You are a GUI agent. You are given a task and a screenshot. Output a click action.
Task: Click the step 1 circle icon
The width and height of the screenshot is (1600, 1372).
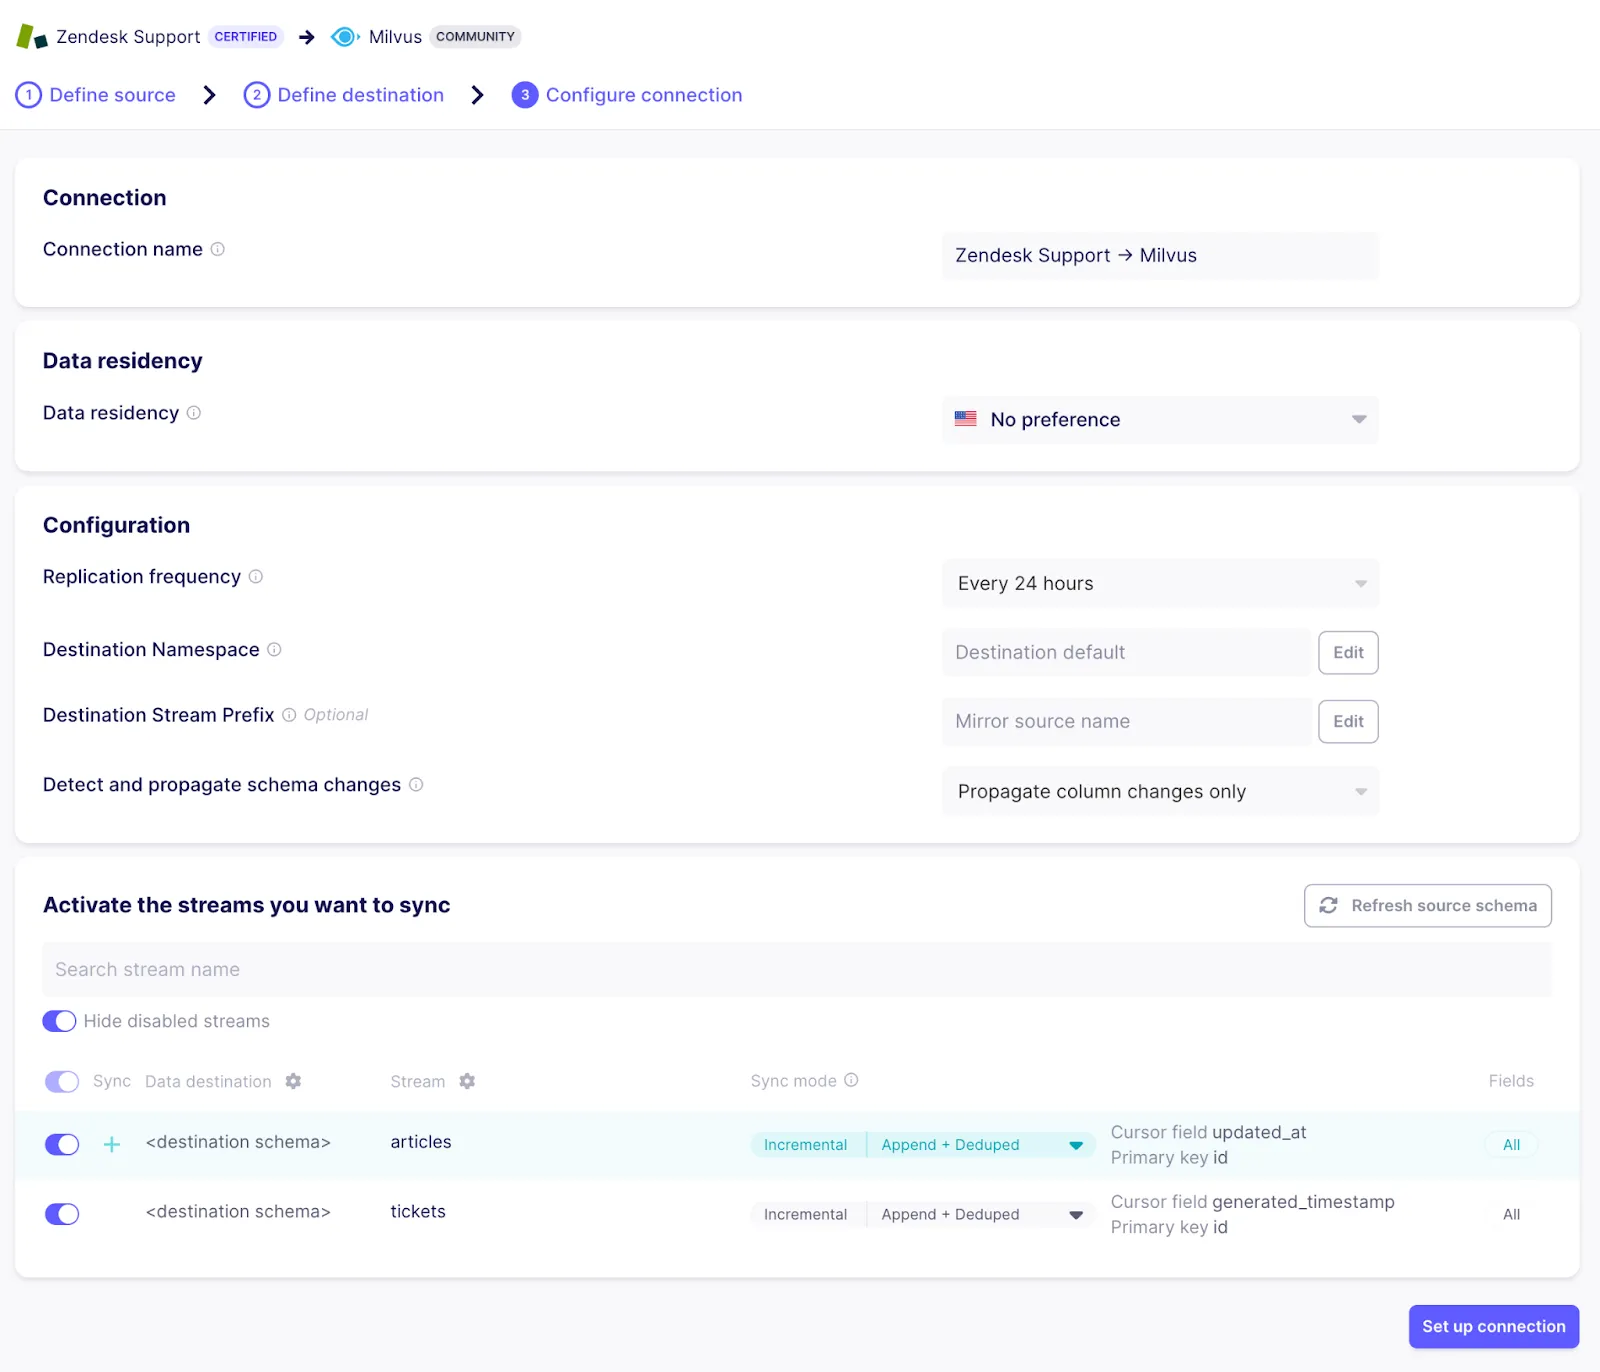tap(29, 95)
